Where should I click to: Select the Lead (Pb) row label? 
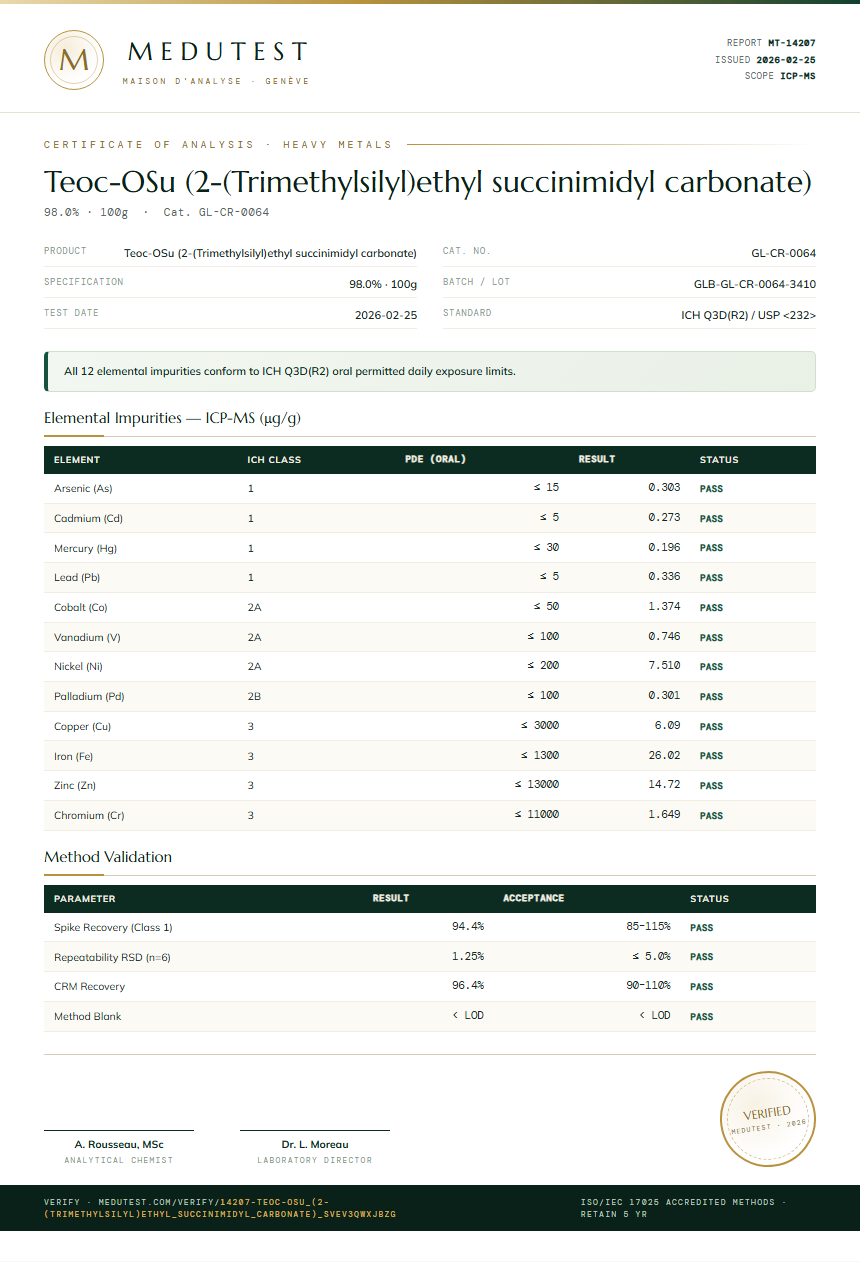click(77, 578)
